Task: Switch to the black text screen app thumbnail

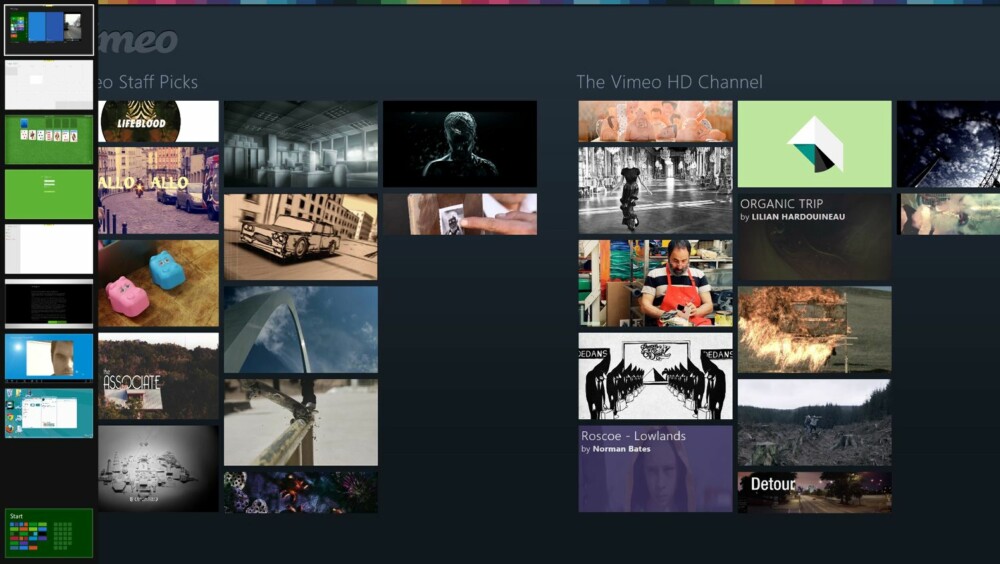Action: pyautogui.click(x=49, y=304)
